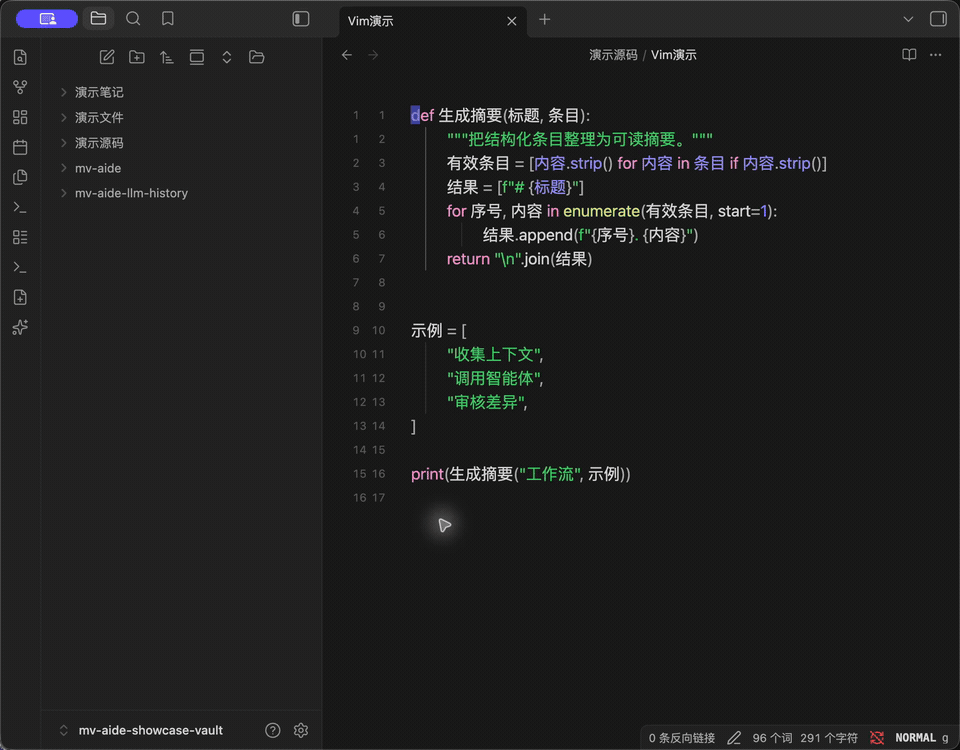
Task: Click the 291 个字符 character count
Action: pyautogui.click(x=829, y=738)
